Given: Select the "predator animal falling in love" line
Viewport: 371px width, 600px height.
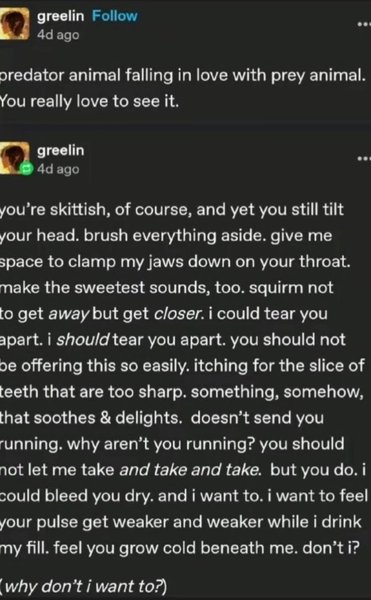Looking at the screenshot, I should click(x=183, y=76).
